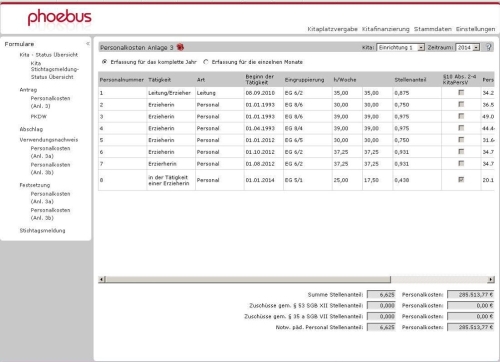The width and height of the screenshot is (500, 362).
Task: Open Personalkosten (Anl. 3b) under Festsetzung
Action: (x=50, y=214)
